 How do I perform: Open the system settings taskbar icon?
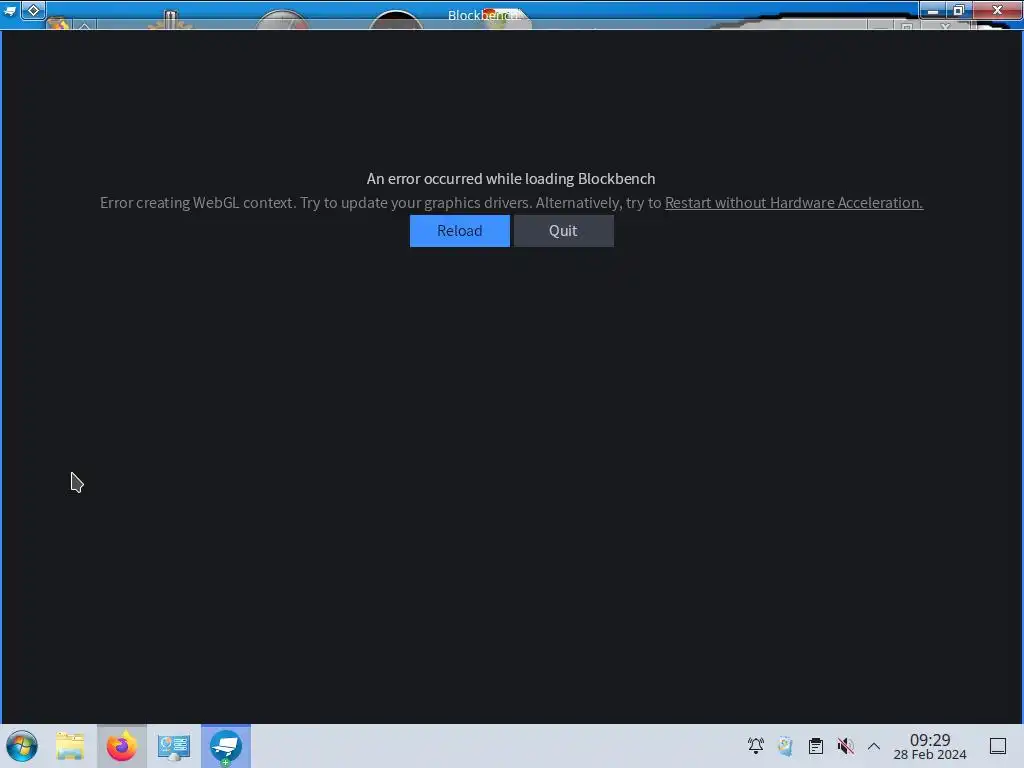coord(174,746)
